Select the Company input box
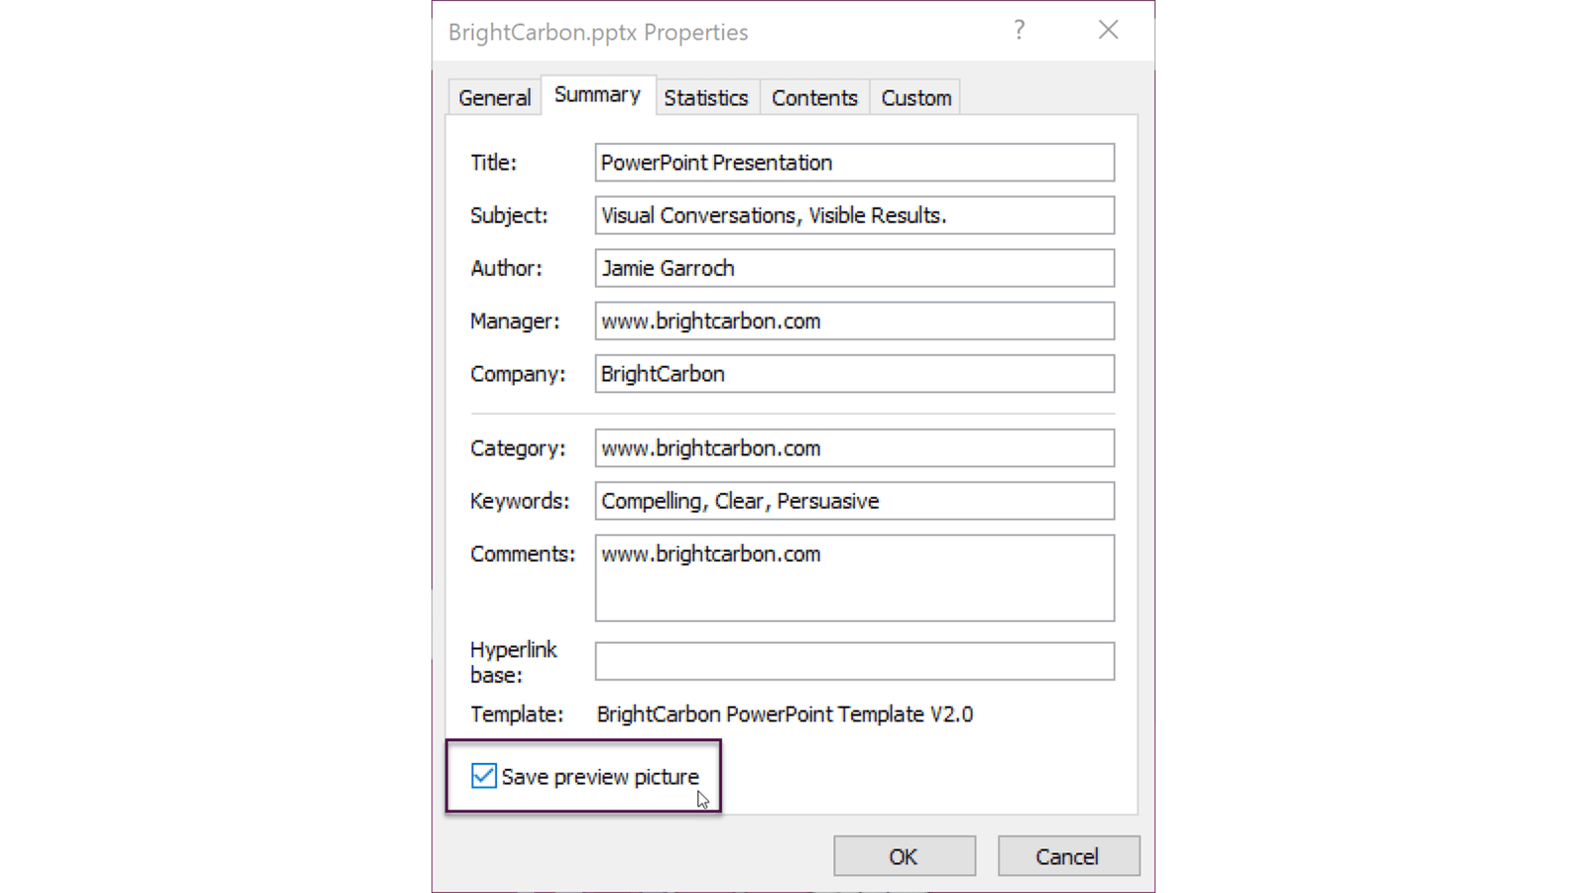This screenshot has height=893, width=1587. pos(854,374)
